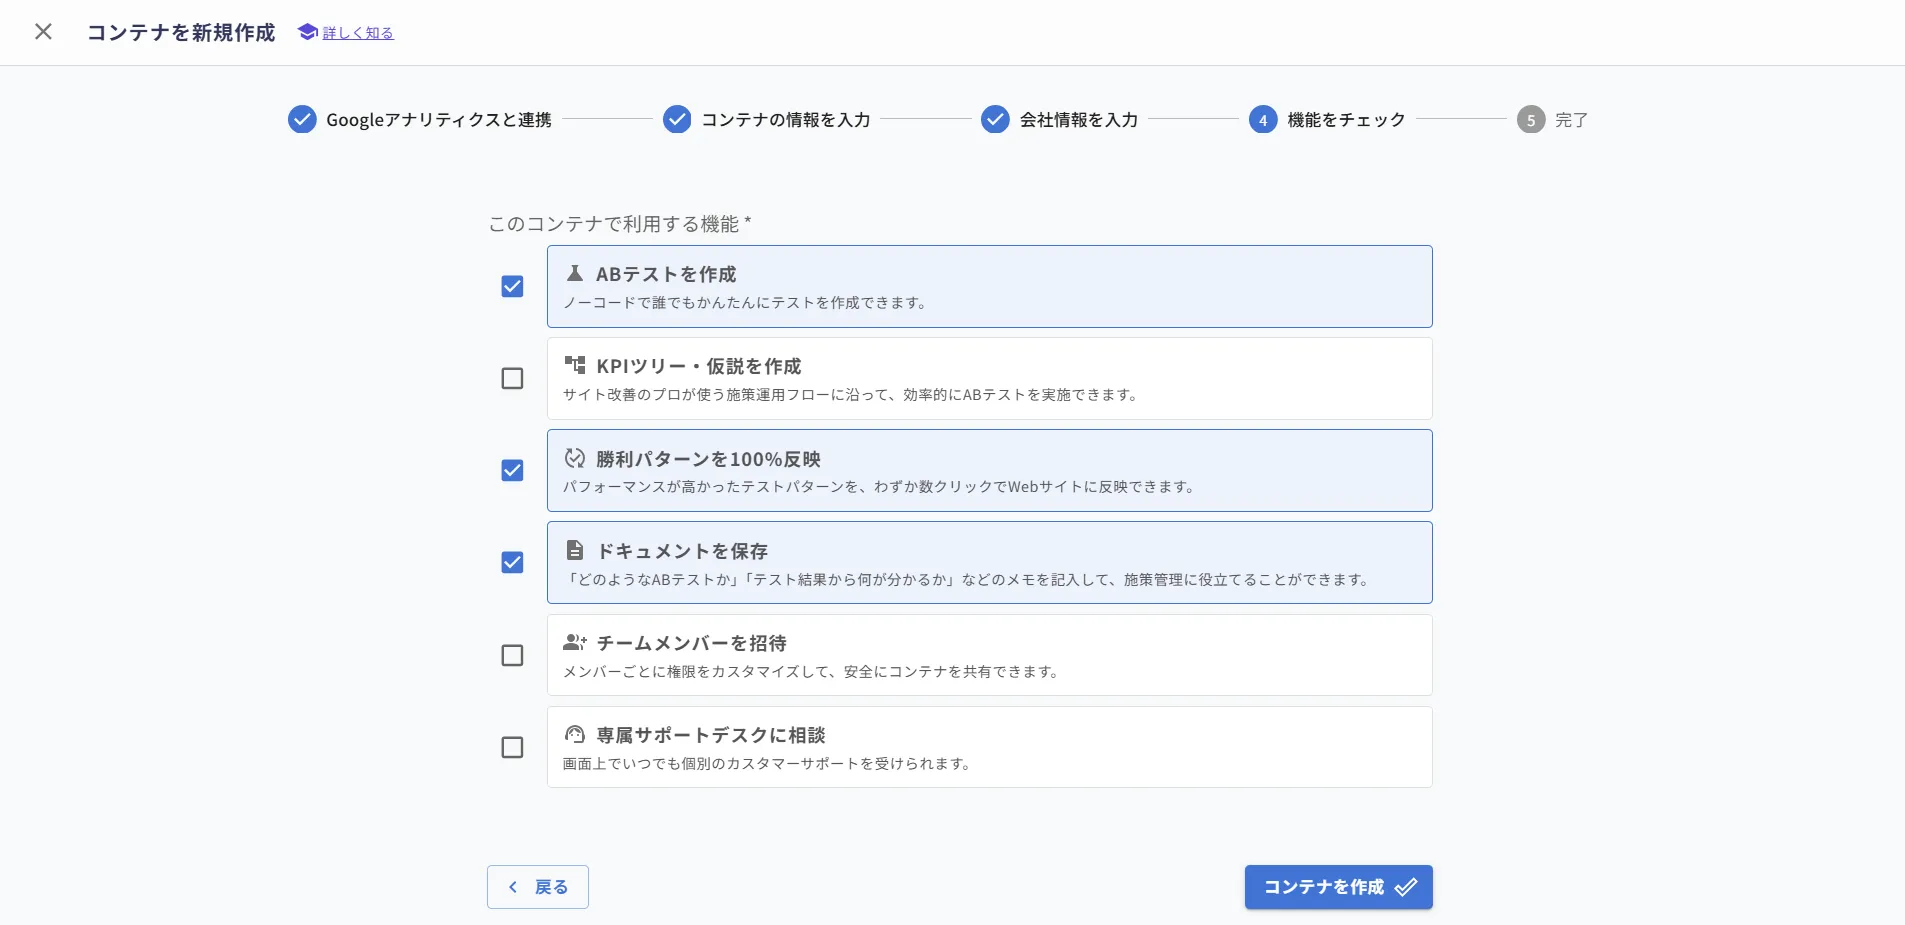Click the checkmark icon for 会社情報を入力 step

995,119
